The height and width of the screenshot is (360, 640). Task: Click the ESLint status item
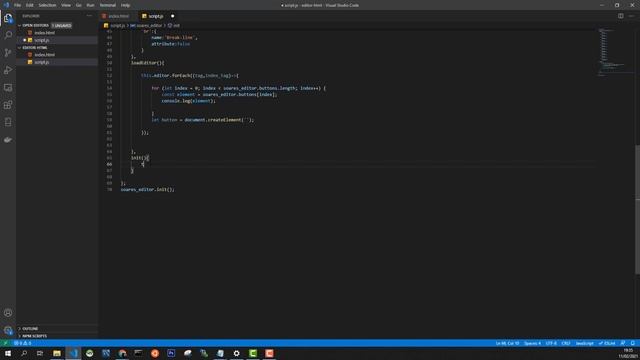tap(607, 343)
